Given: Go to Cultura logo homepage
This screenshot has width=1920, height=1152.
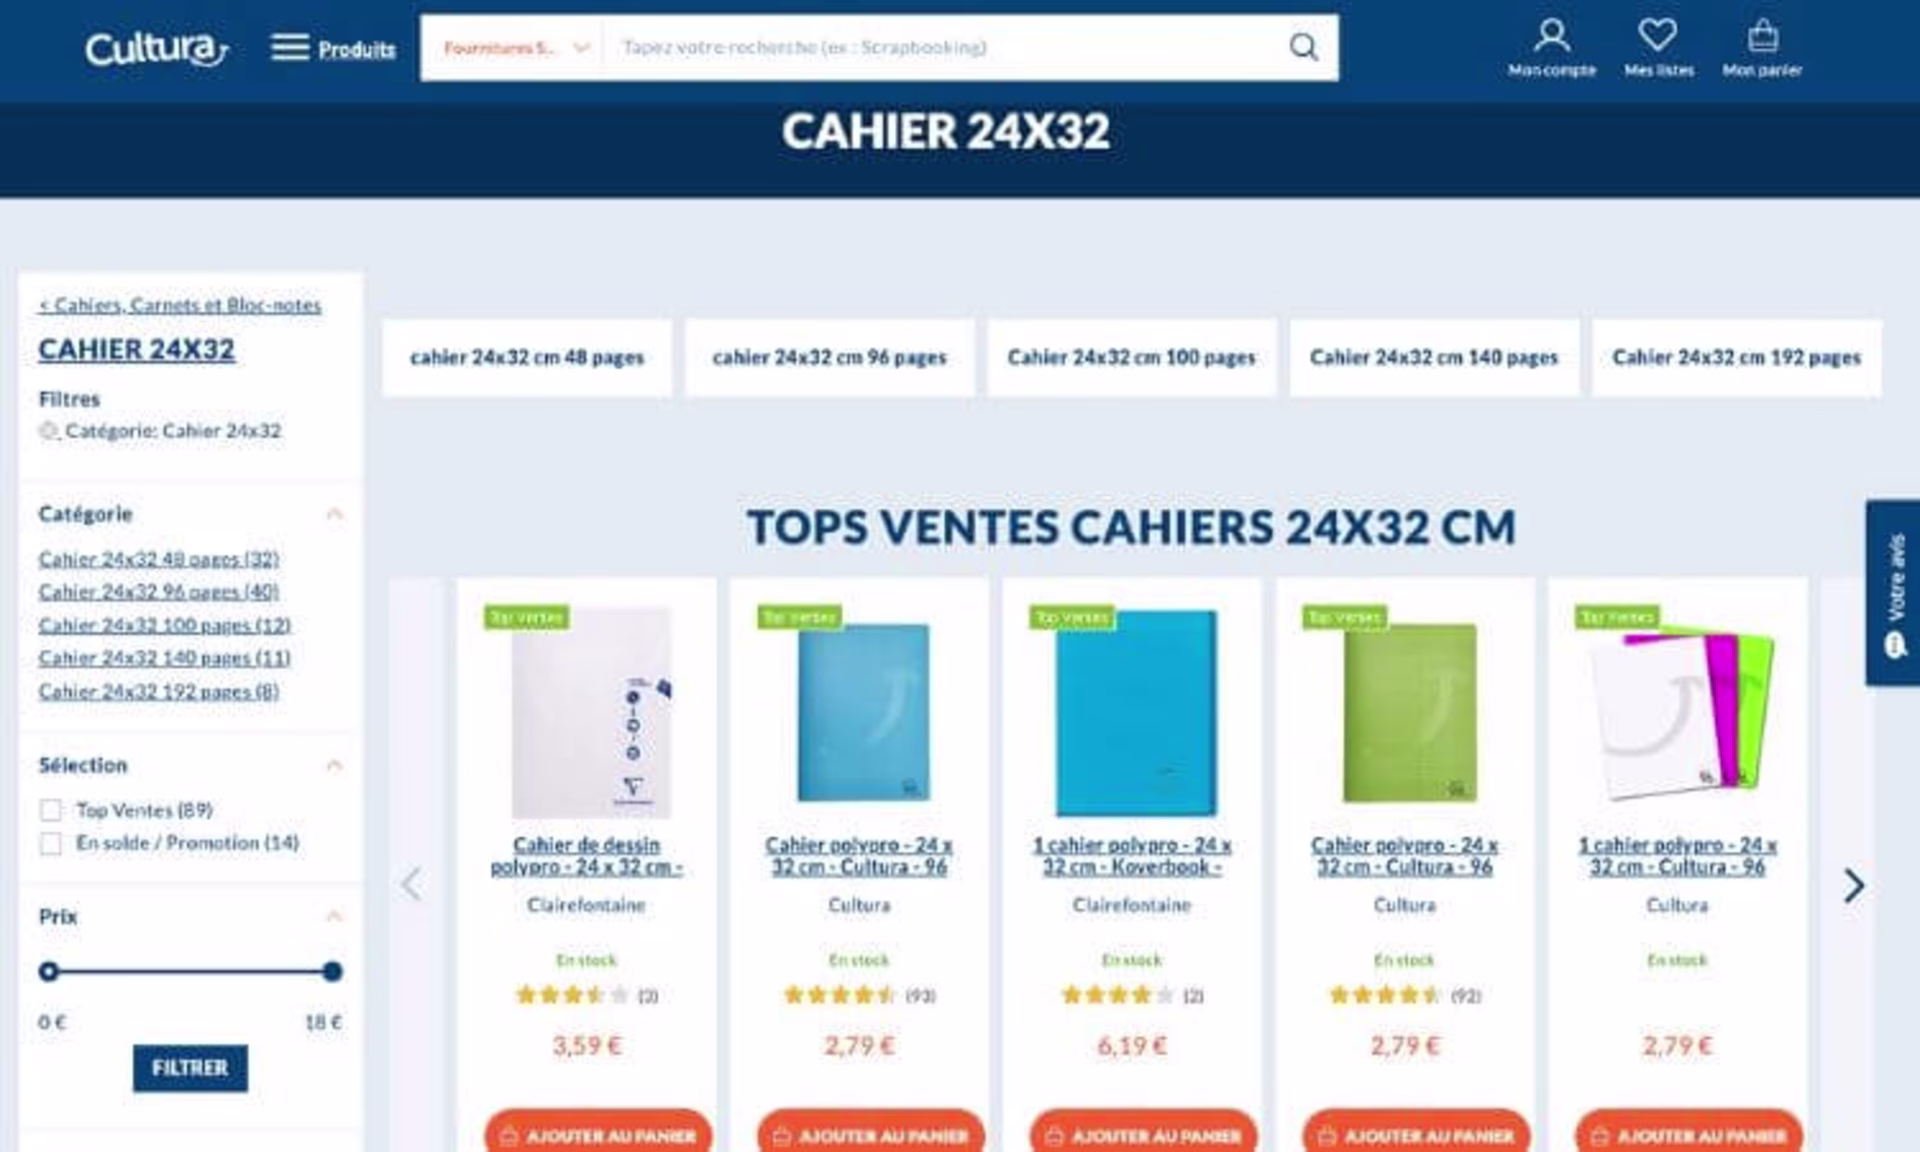Looking at the screenshot, I should (157, 48).
